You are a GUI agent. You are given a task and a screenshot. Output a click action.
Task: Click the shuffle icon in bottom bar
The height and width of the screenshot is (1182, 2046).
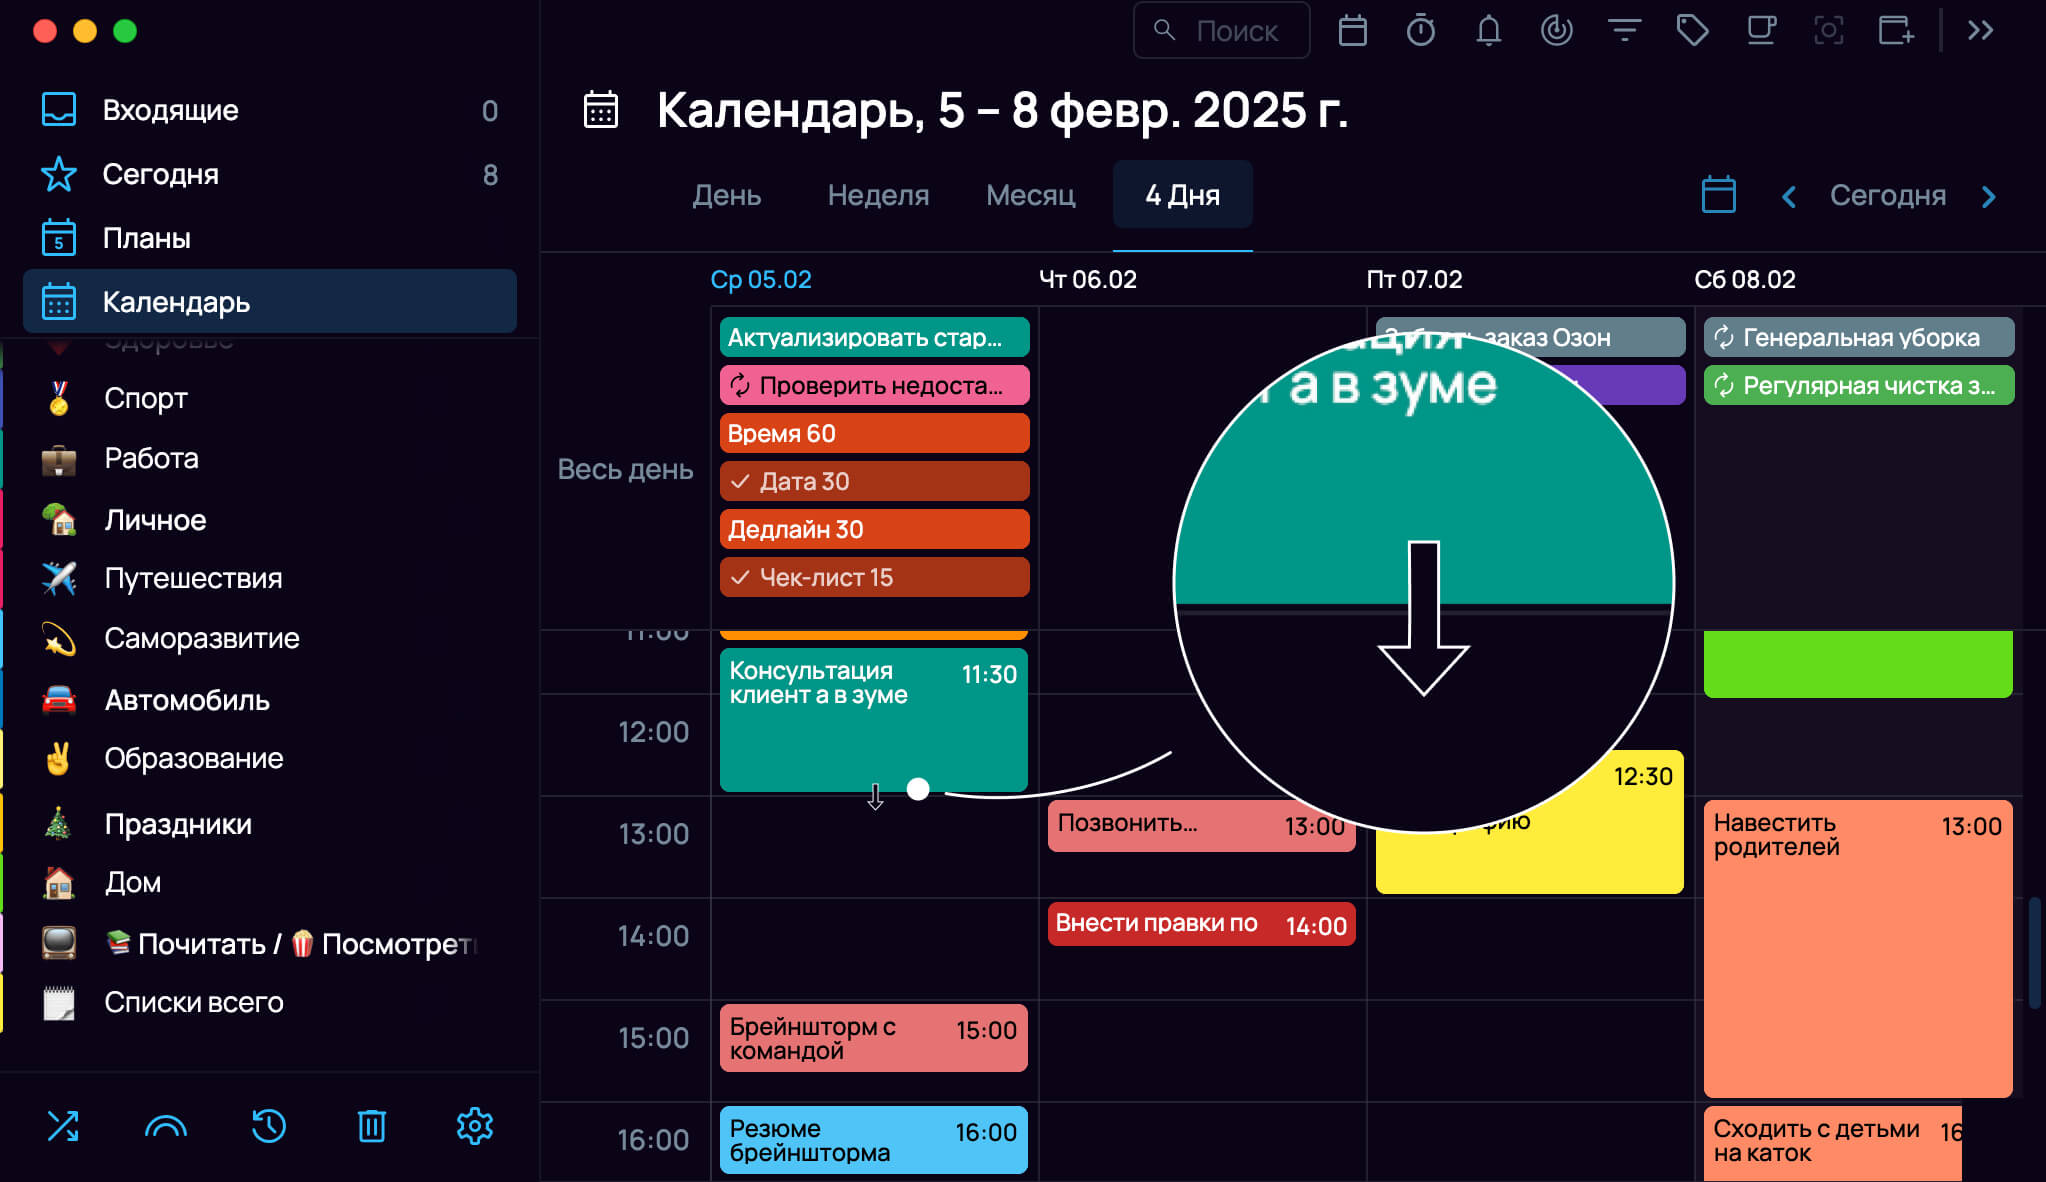pyautogui.click(x=63, y=1126)
